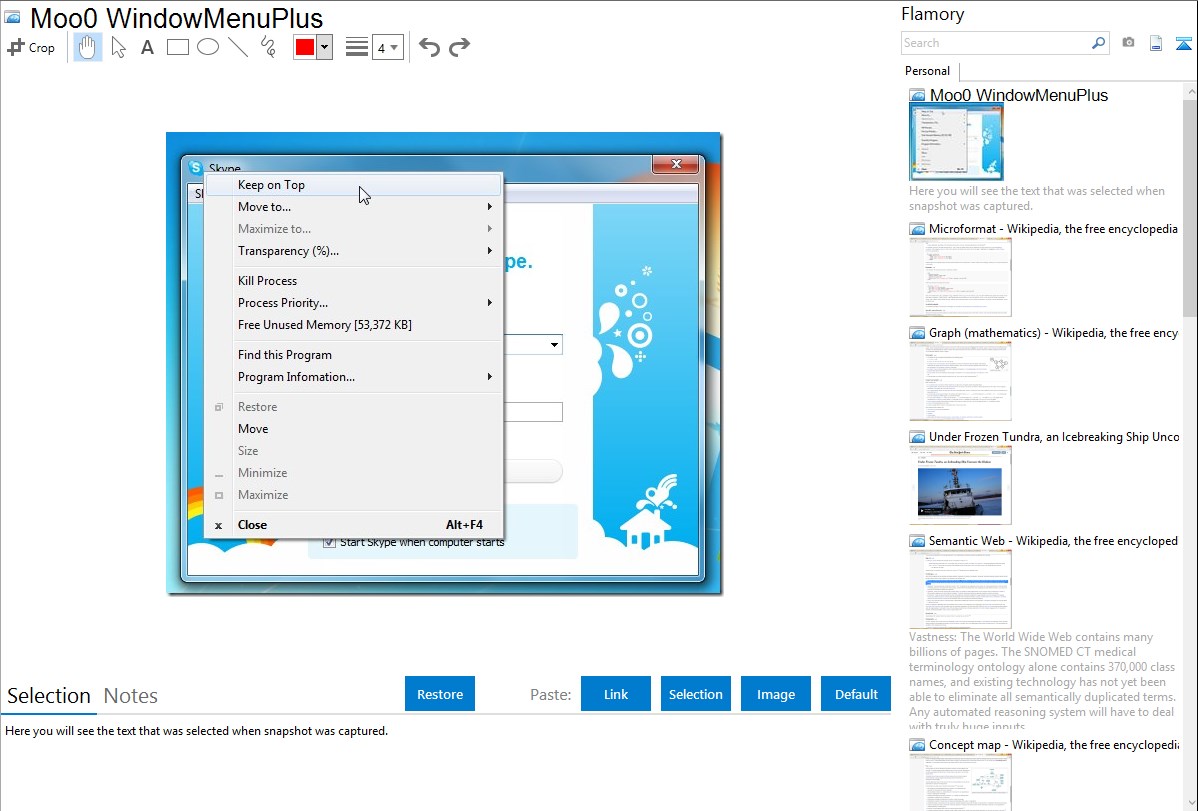
Task: Click the red color swatch
Action: pos(305,47)
